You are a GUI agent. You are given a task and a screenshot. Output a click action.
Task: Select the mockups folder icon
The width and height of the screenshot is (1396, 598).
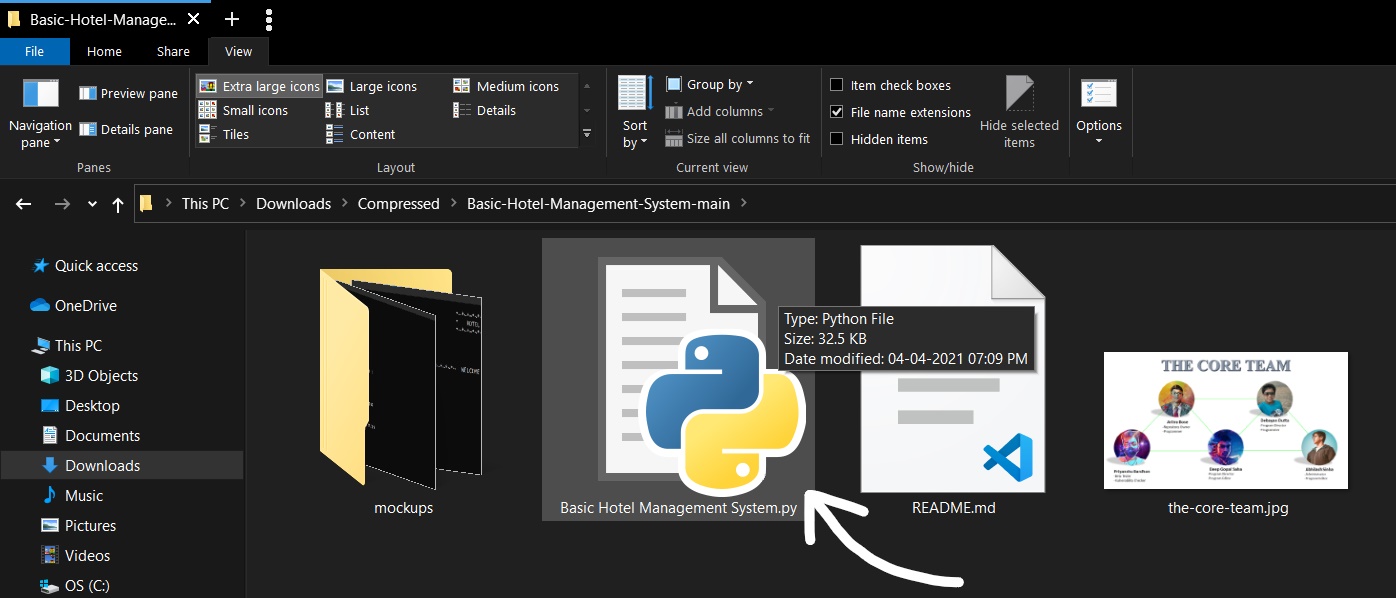[x=402, y=378]
